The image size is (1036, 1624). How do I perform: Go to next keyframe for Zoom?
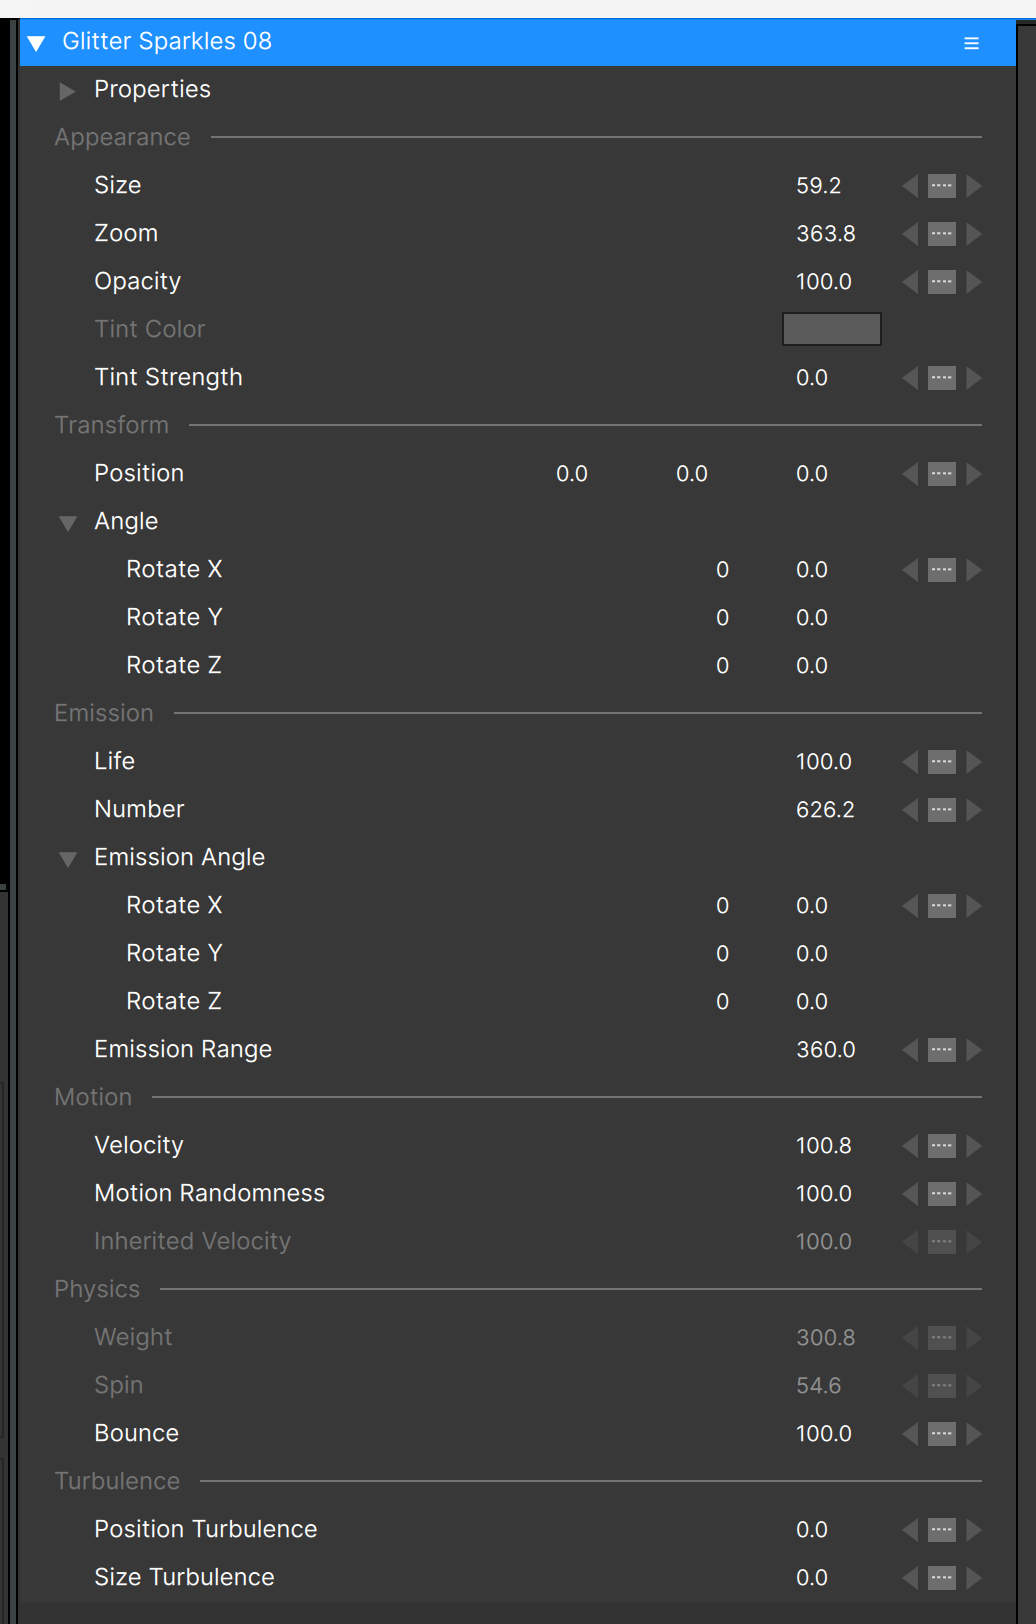coord(974,234)
